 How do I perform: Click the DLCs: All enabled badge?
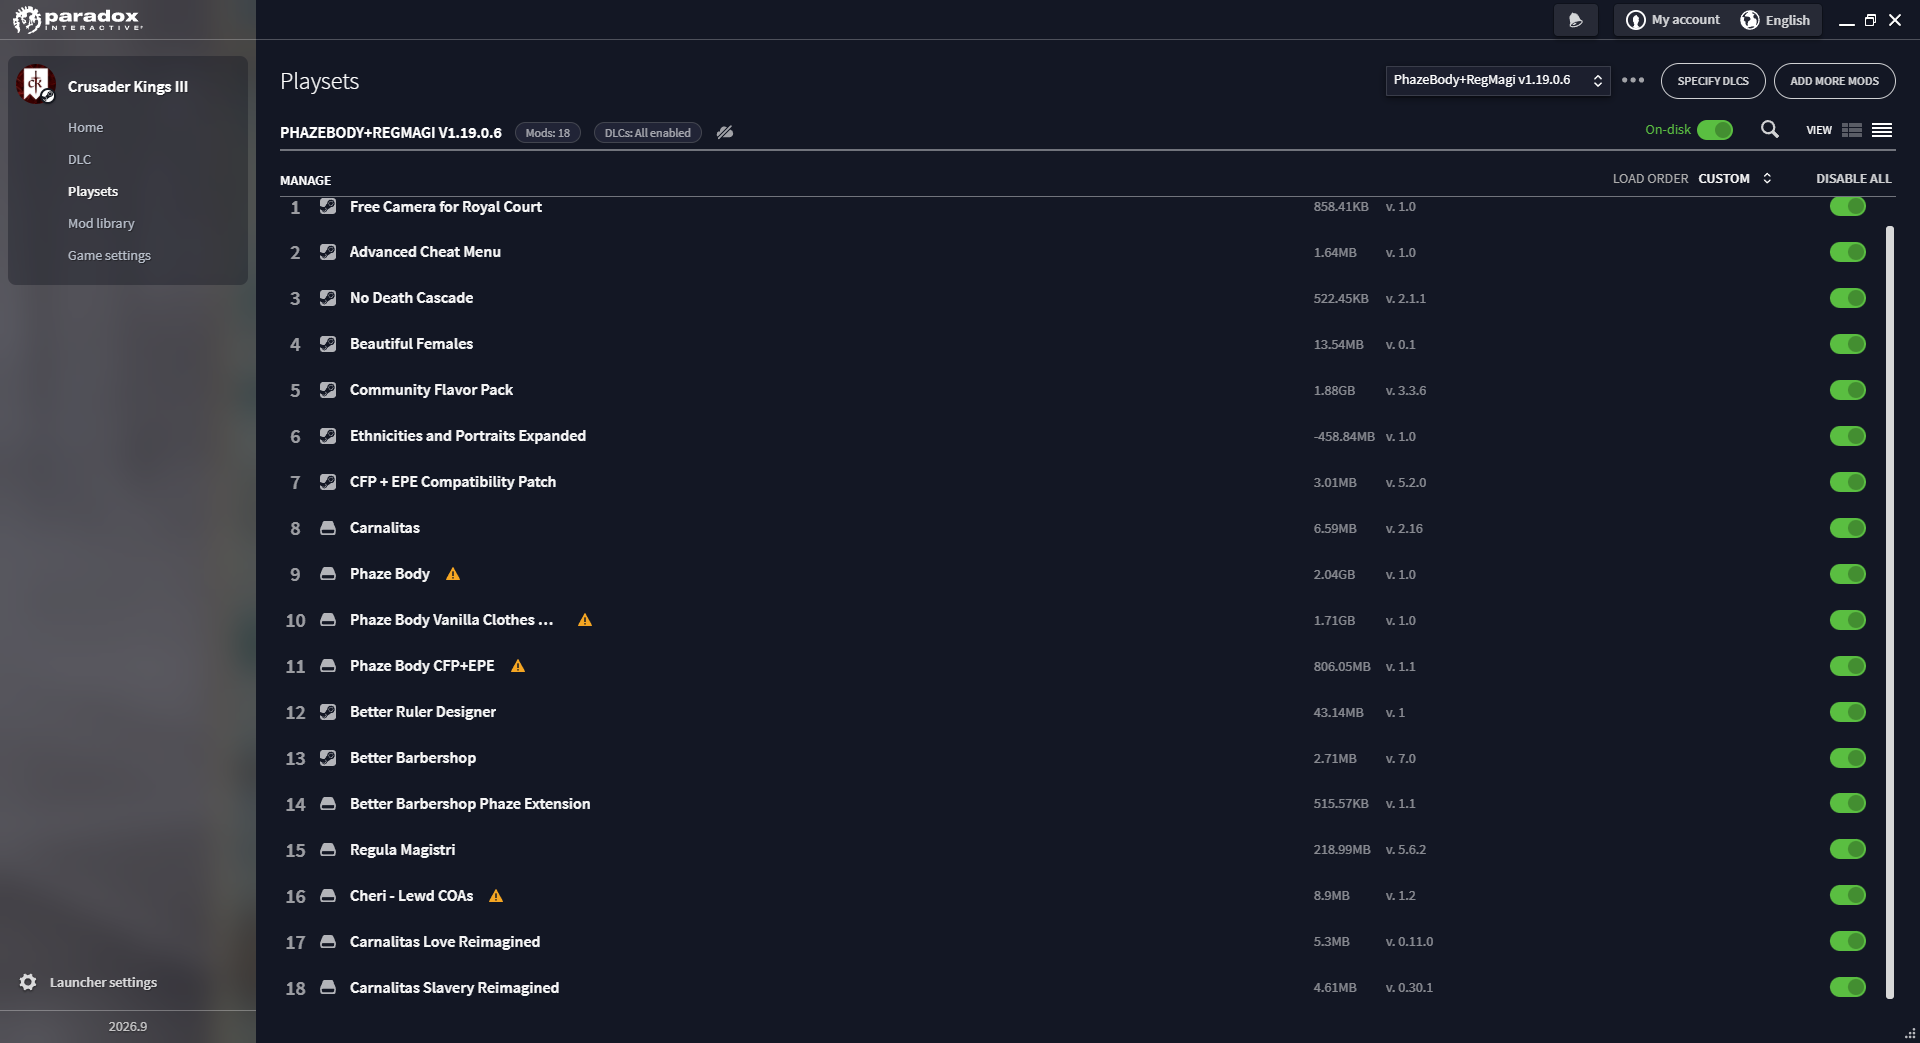click(x=647, y=133)
